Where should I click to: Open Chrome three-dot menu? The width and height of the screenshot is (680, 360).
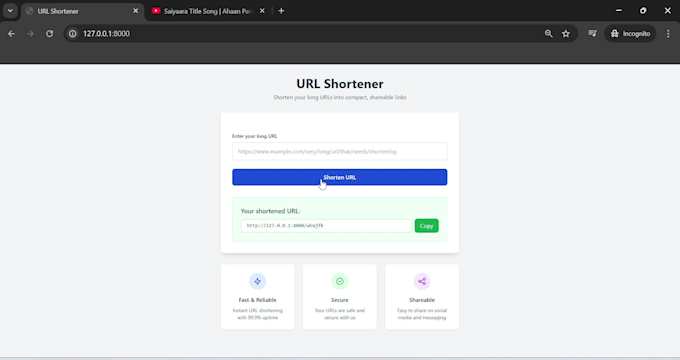coord(668,33)
